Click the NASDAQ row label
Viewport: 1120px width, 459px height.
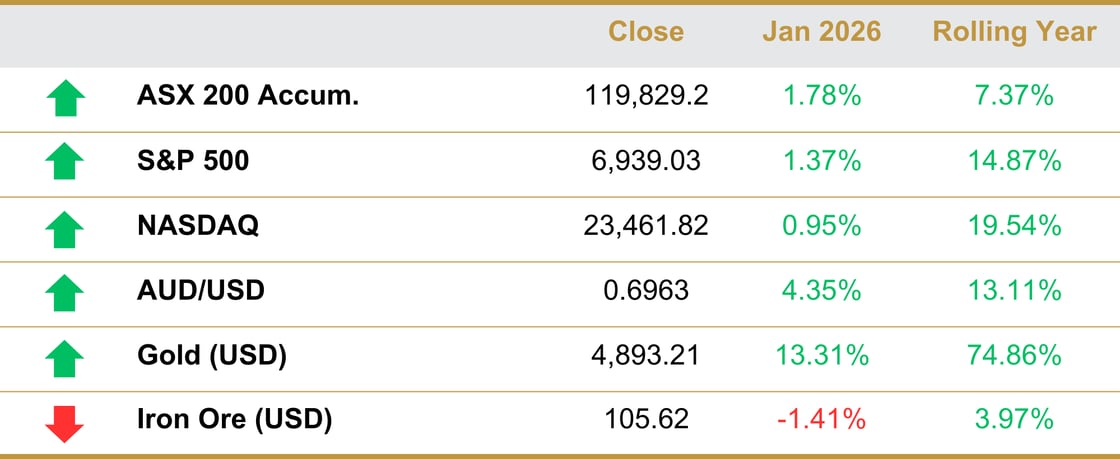click(x=198, y=226)
